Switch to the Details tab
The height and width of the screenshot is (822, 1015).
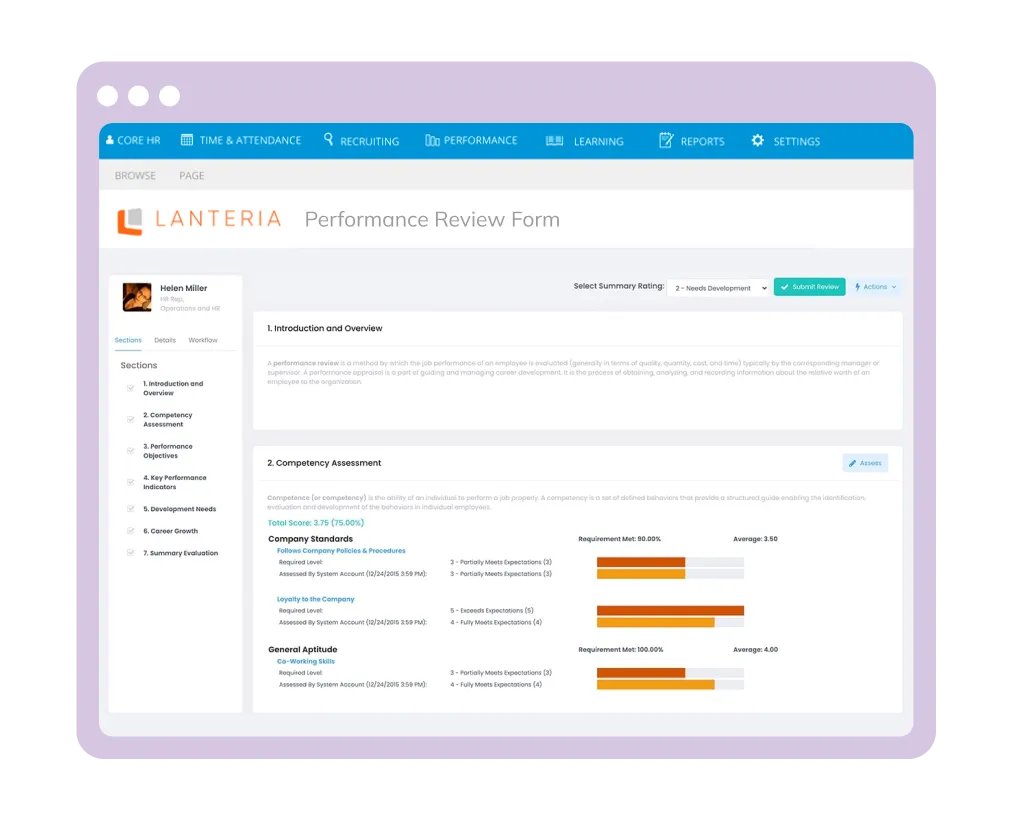165,340
